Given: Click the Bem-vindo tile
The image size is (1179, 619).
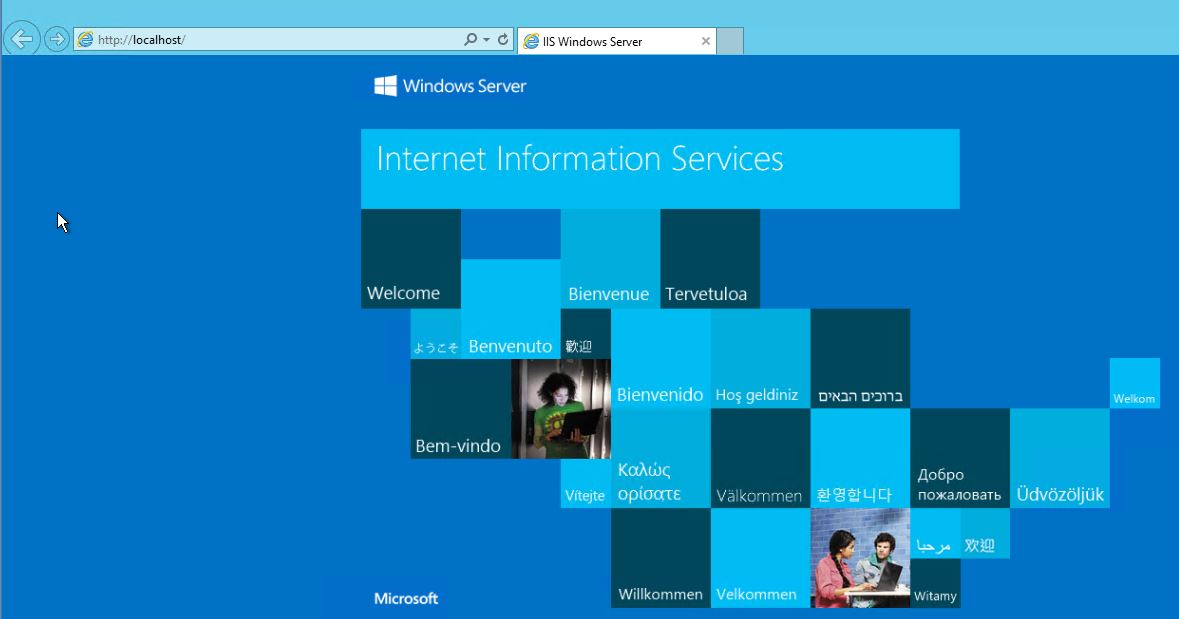Looking at the screenshot, I should [461, 408].
